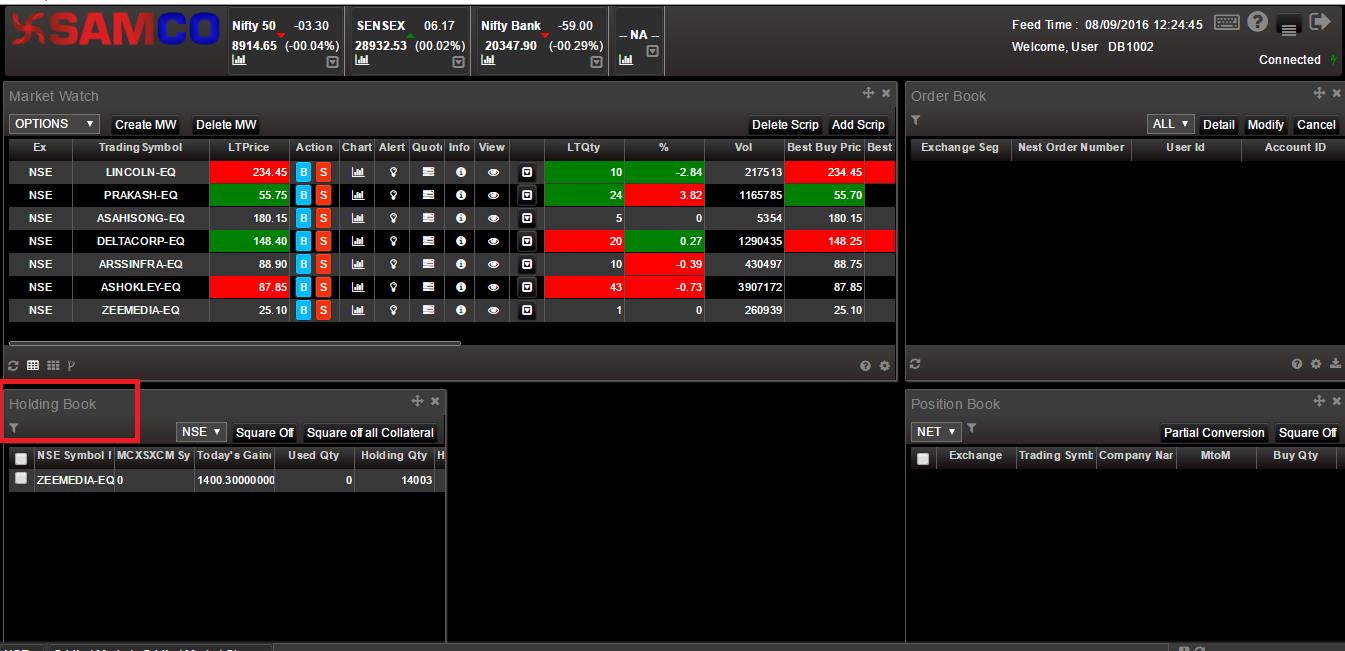
Task: Open the Order Book ALL filter dropdown
Action: click(x=1171, y=124)
